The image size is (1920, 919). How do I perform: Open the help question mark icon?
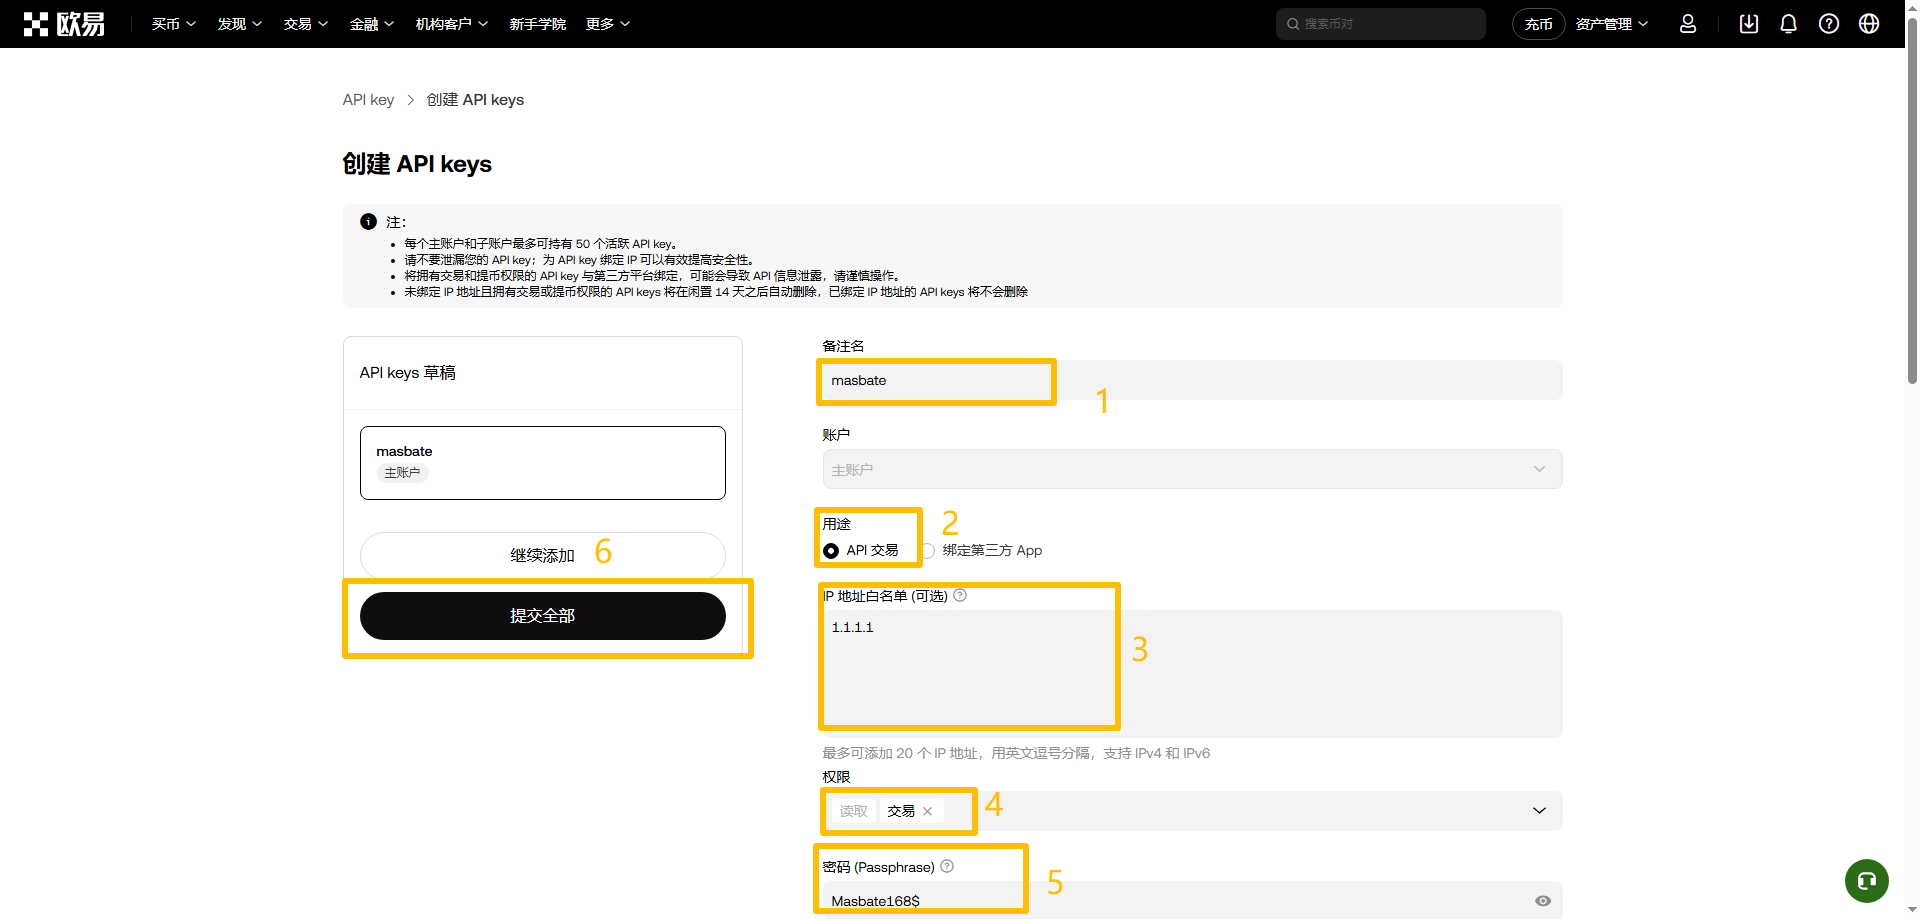click(1829, 24)
